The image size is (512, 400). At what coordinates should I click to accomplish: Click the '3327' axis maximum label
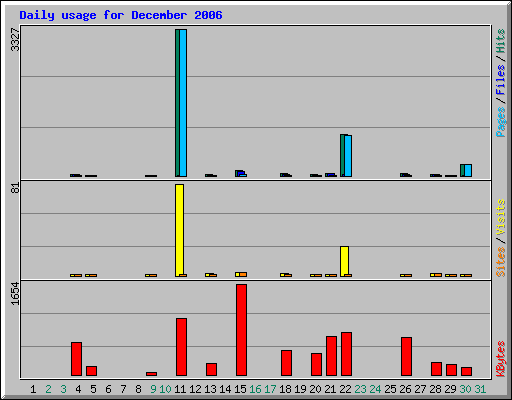[15, 39]
